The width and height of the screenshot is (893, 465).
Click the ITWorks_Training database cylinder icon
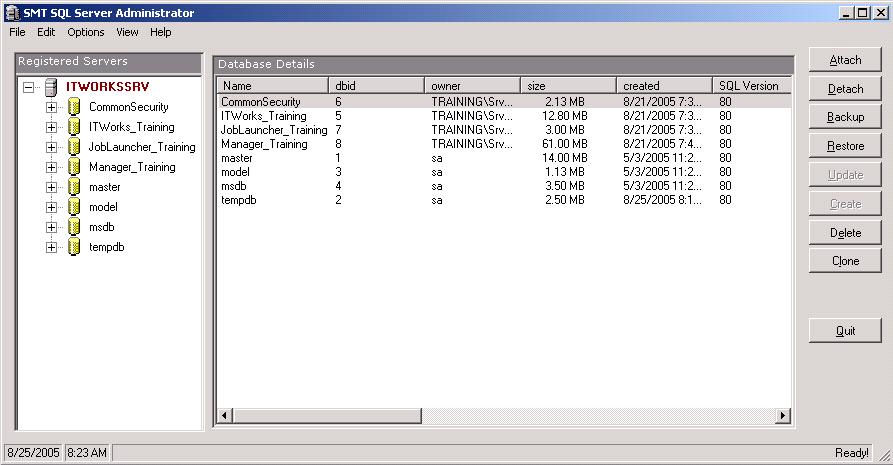click(73, 127)
